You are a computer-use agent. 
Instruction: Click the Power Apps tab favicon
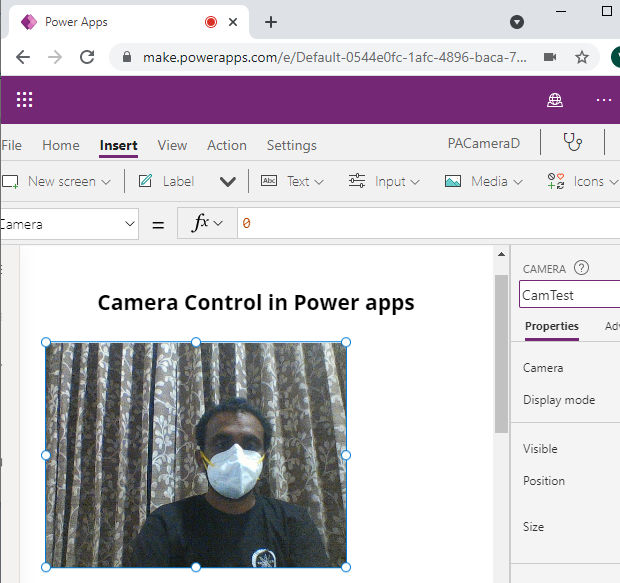29,22
